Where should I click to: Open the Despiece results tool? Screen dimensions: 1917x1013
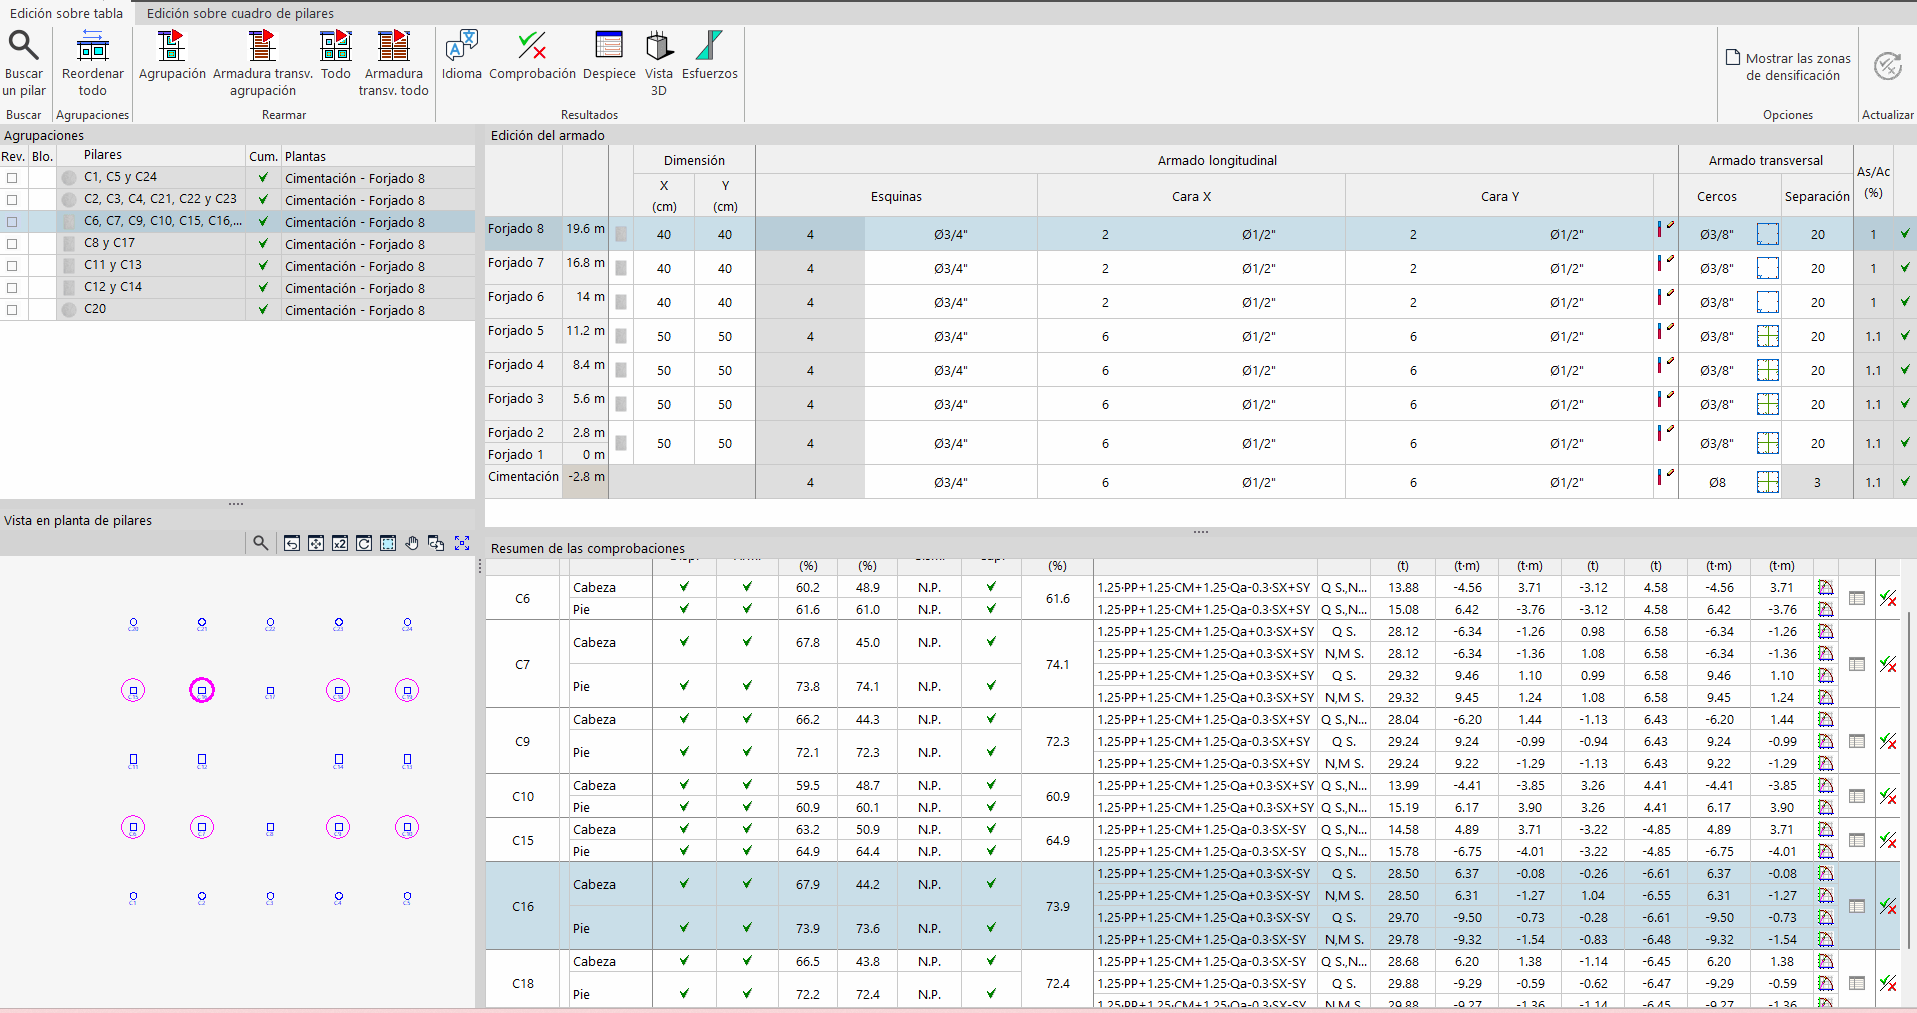pos(609,46)
